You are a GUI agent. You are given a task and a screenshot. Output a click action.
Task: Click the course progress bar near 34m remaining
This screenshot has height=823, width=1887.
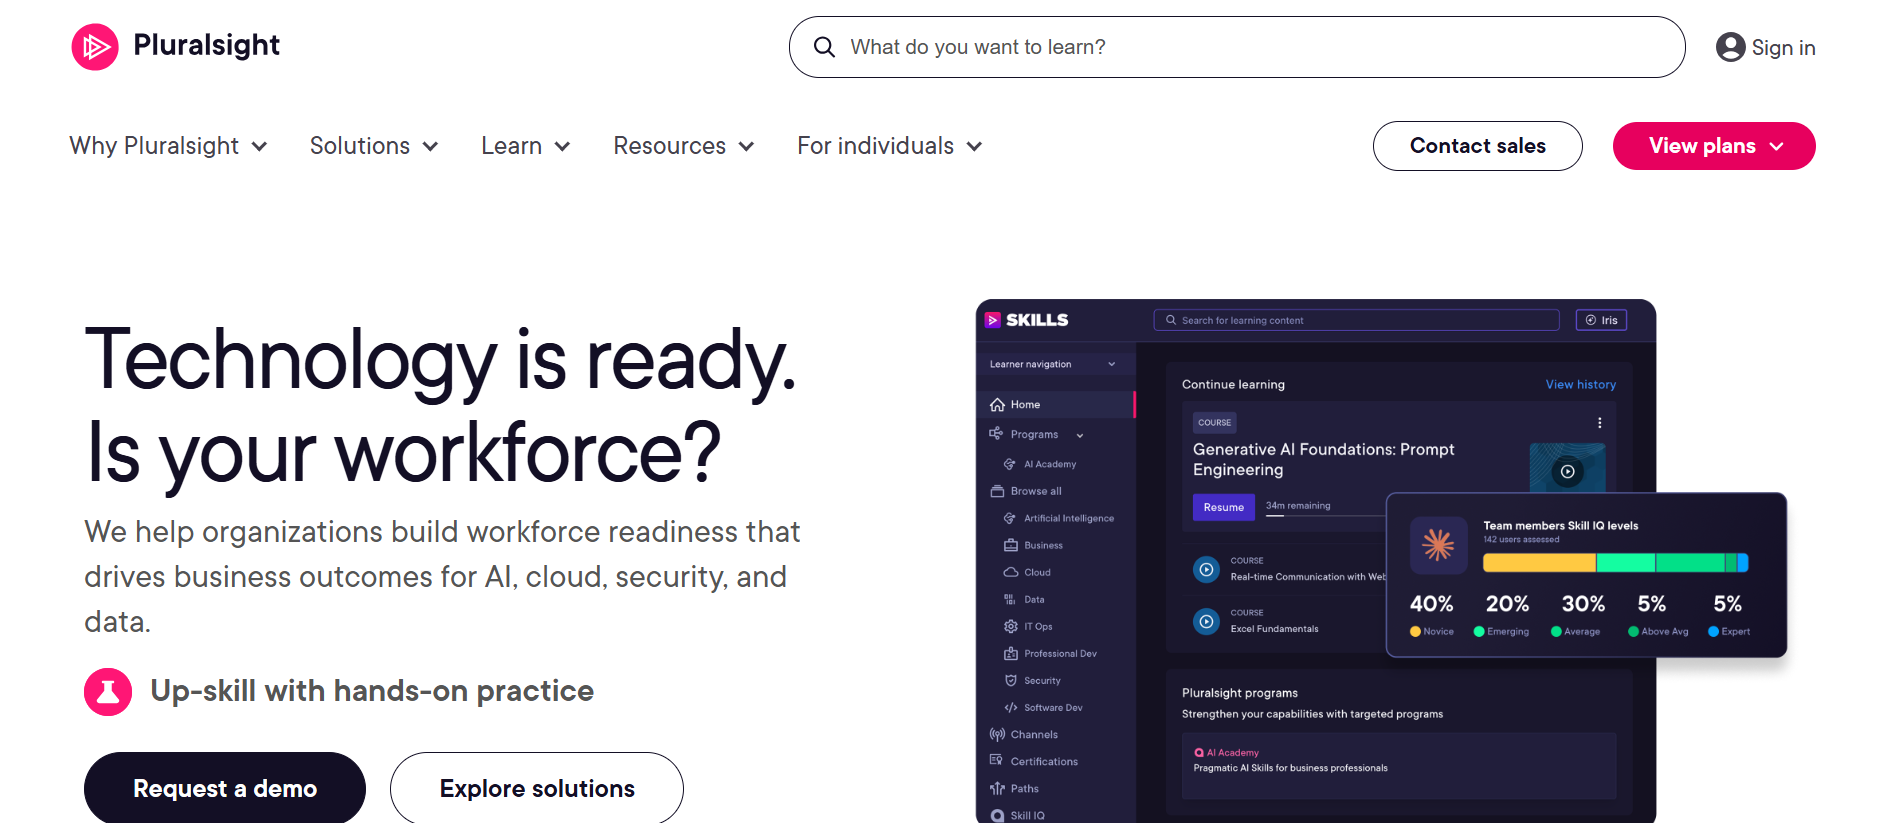[x=1325, y=516]
